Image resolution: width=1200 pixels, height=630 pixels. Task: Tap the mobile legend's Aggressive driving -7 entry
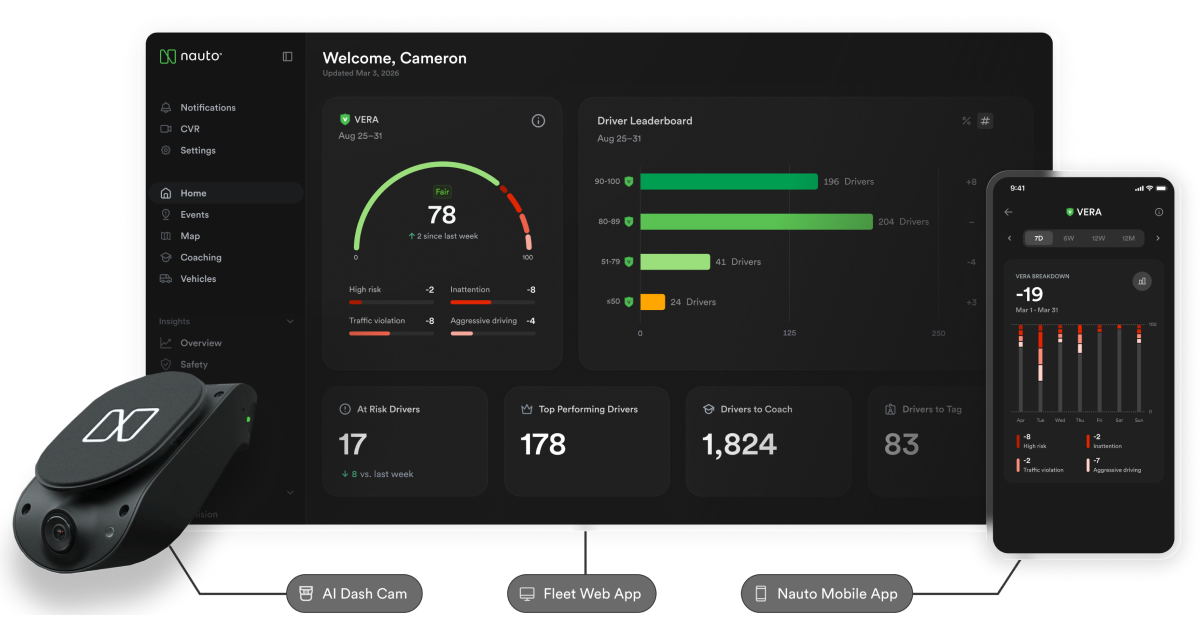click(x=1114, y=465)
